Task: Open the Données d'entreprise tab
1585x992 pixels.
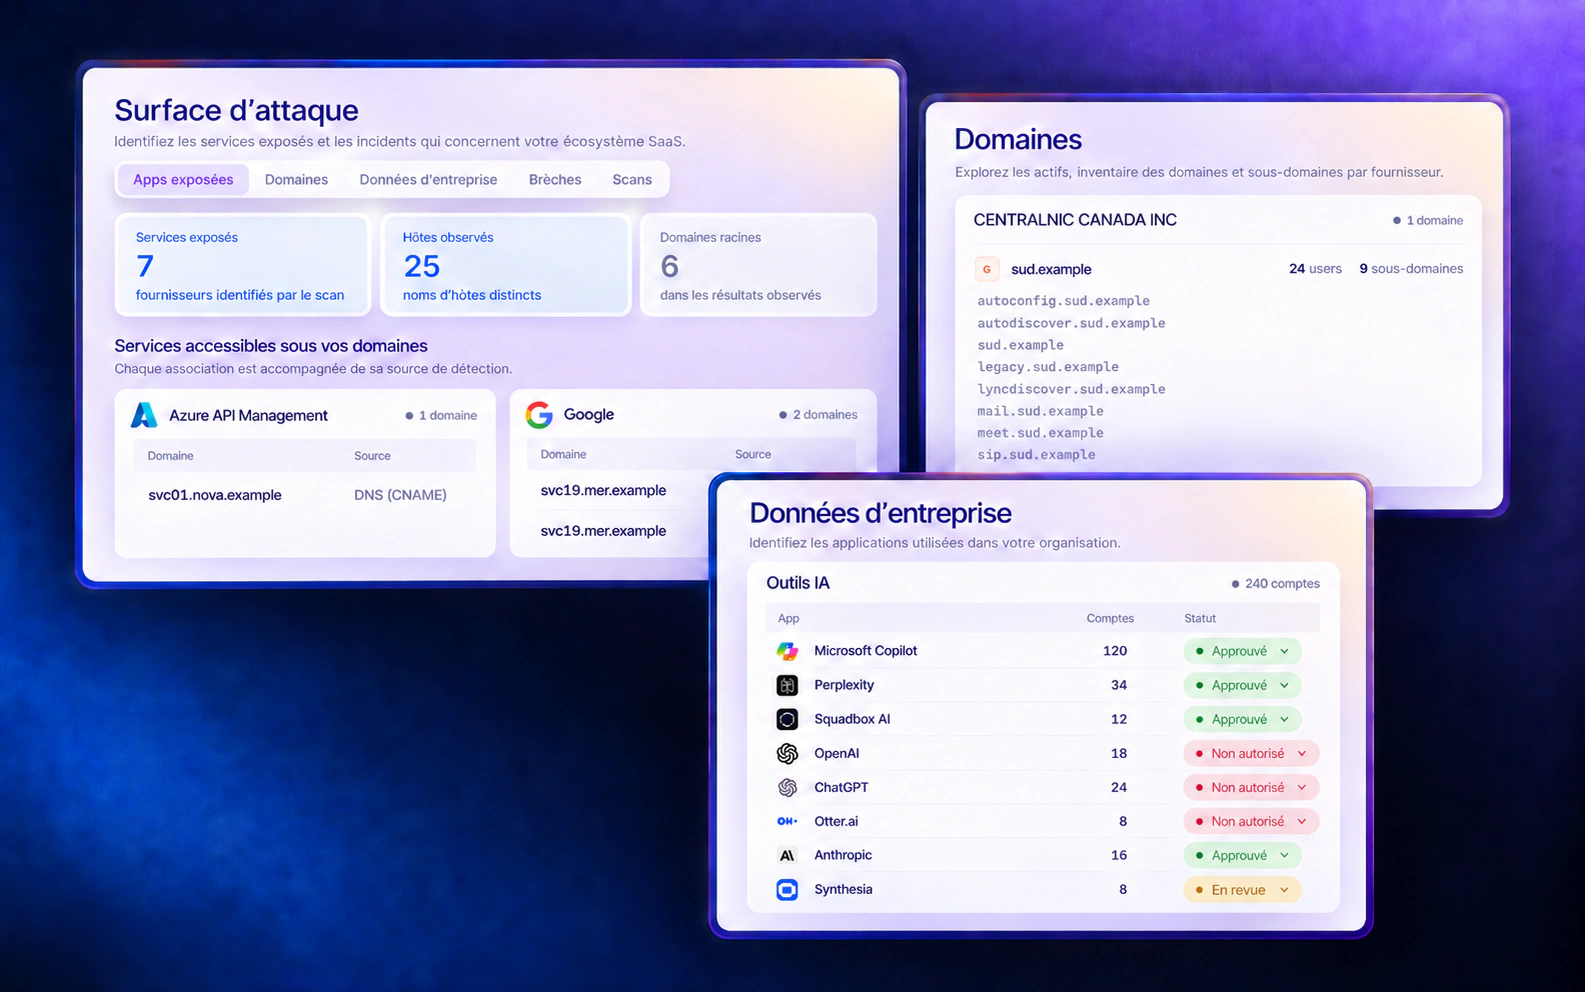Action: (428, 180)
